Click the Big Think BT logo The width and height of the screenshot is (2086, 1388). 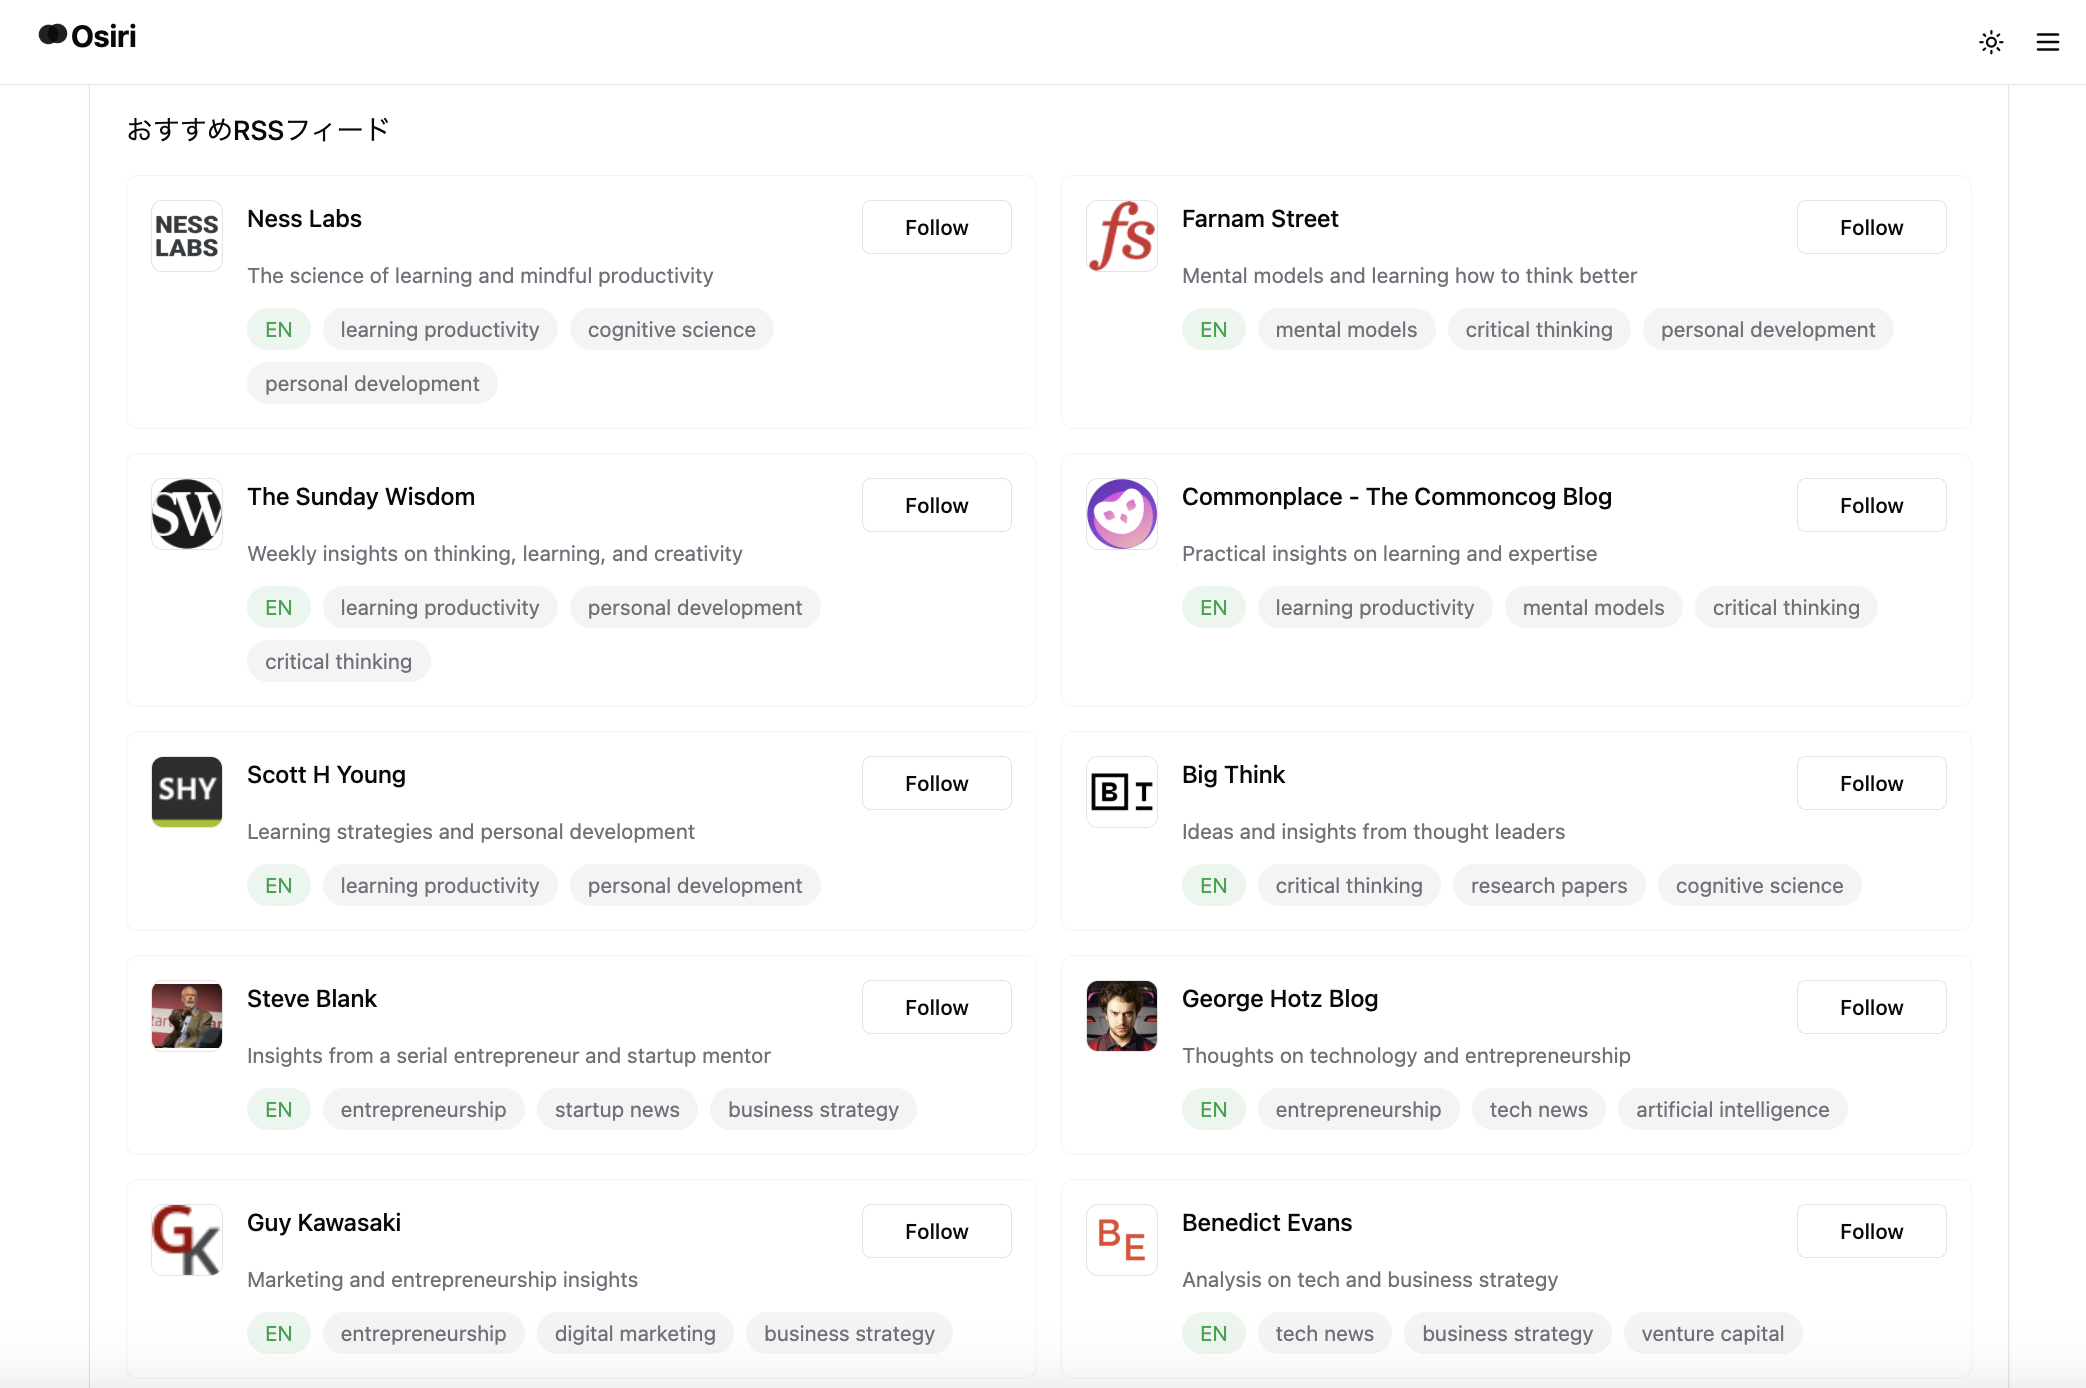click(1122, 792)
